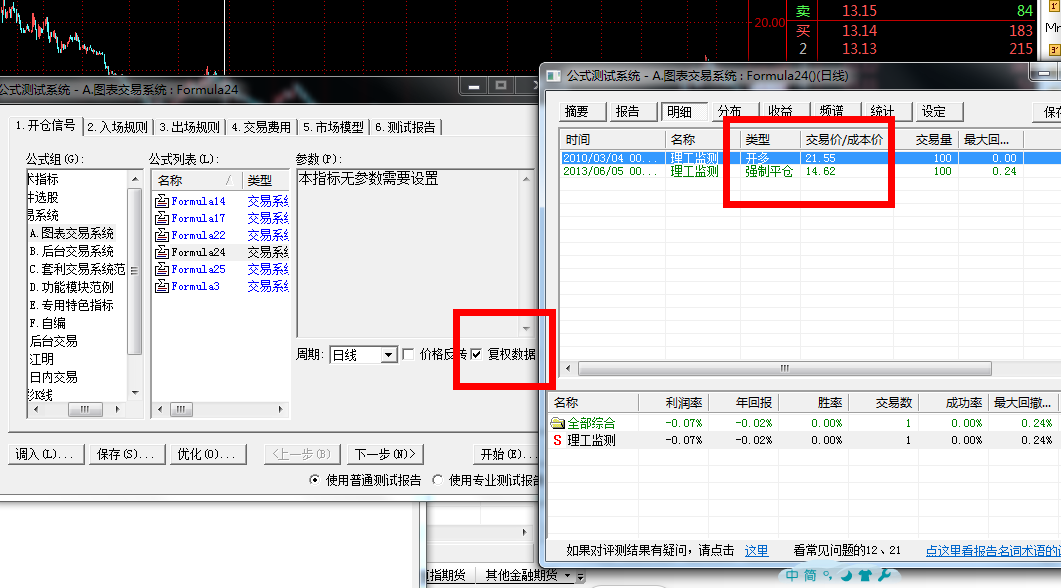Toggle 复权数据 checkbox
1061x588 pixels.
[x=476, y=354]
